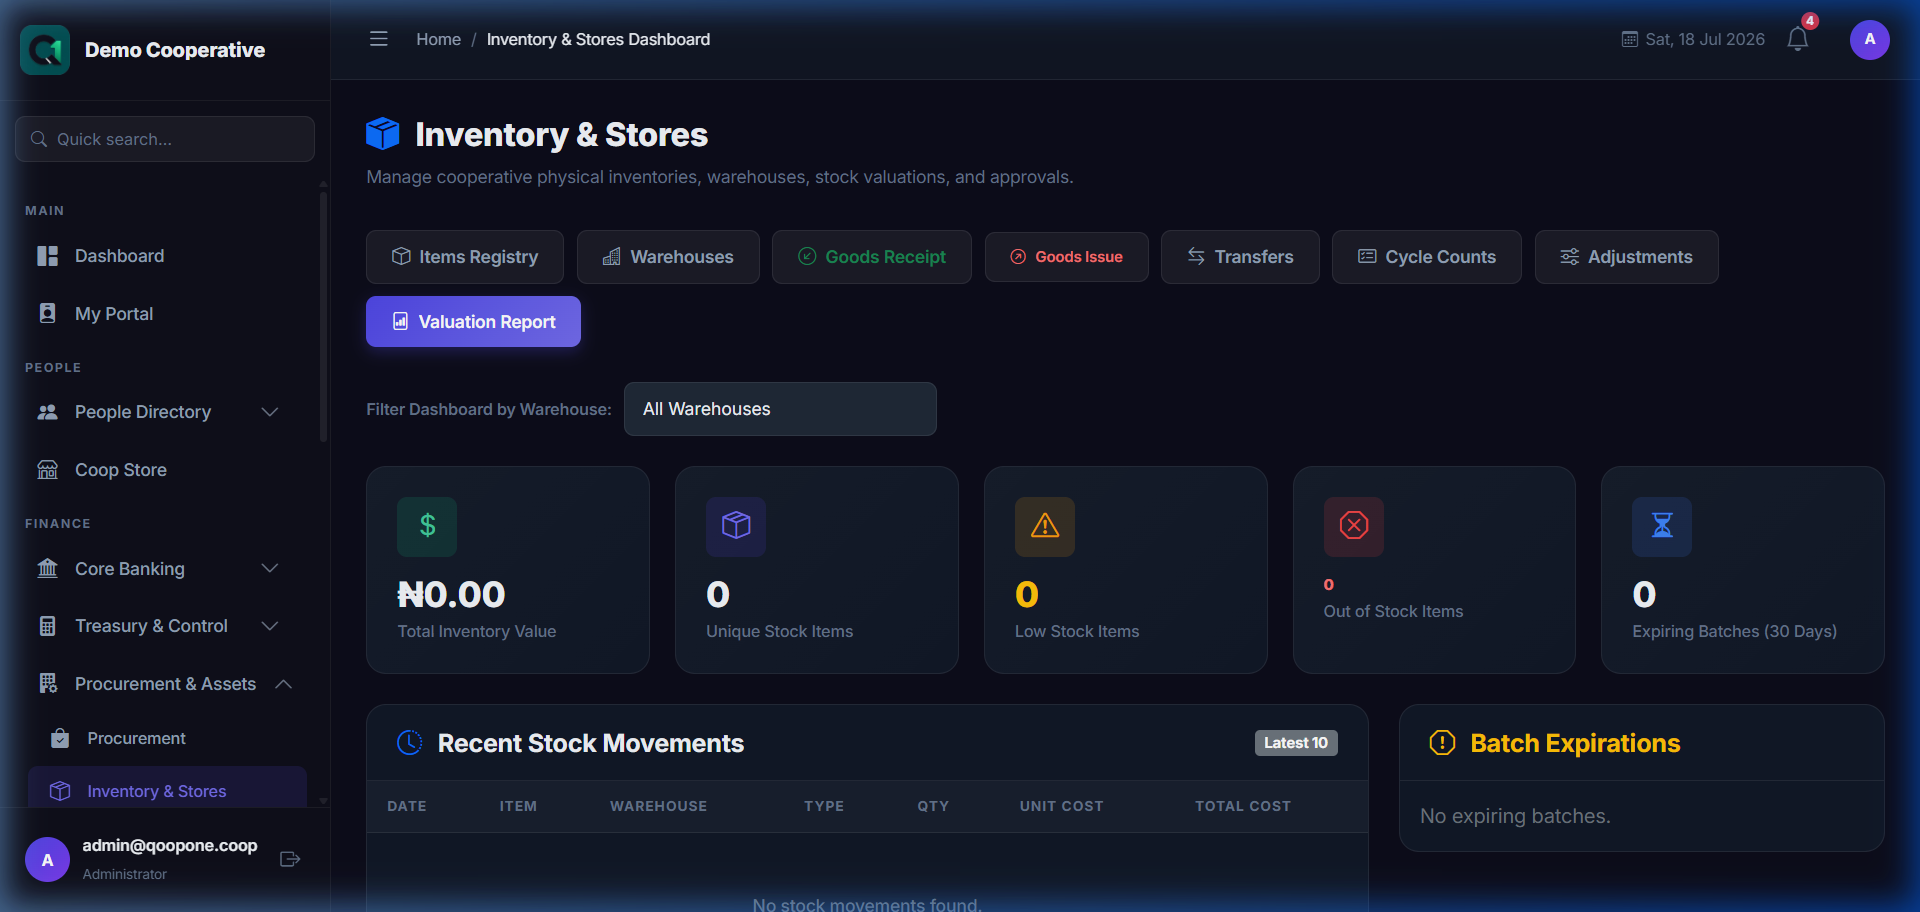Click the red X icon on Out of Stock card
Screen dimensions: 1920x912
1354,526
